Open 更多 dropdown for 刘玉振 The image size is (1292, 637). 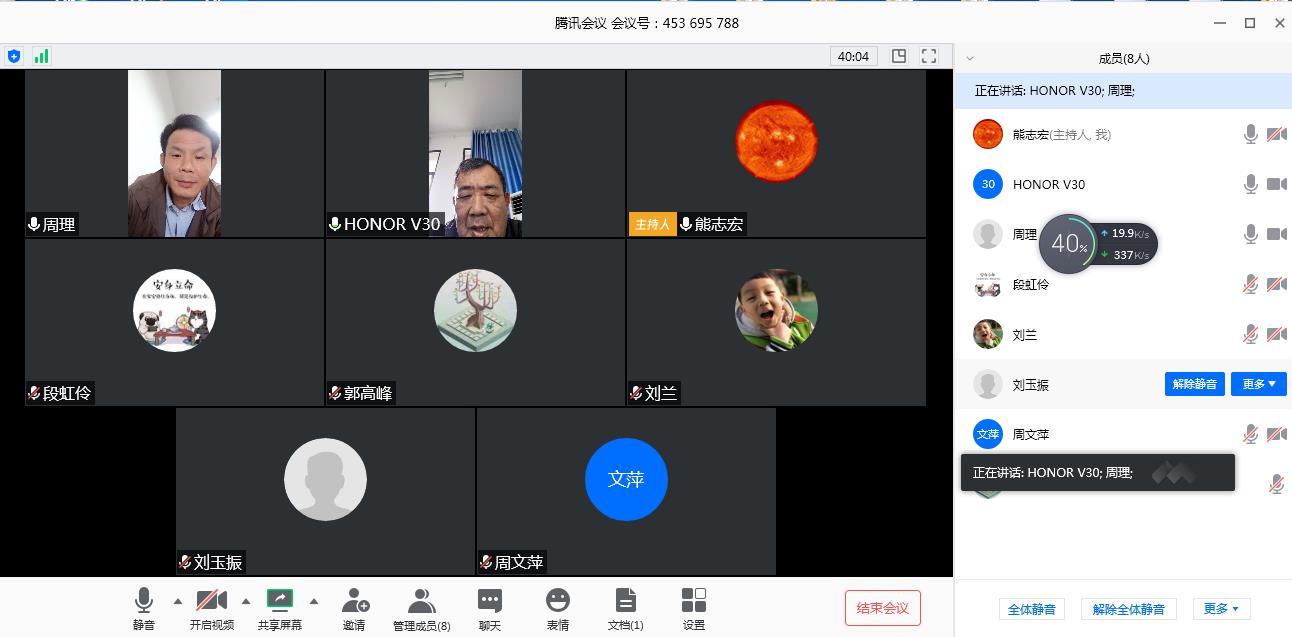(x=1258, y=384)
